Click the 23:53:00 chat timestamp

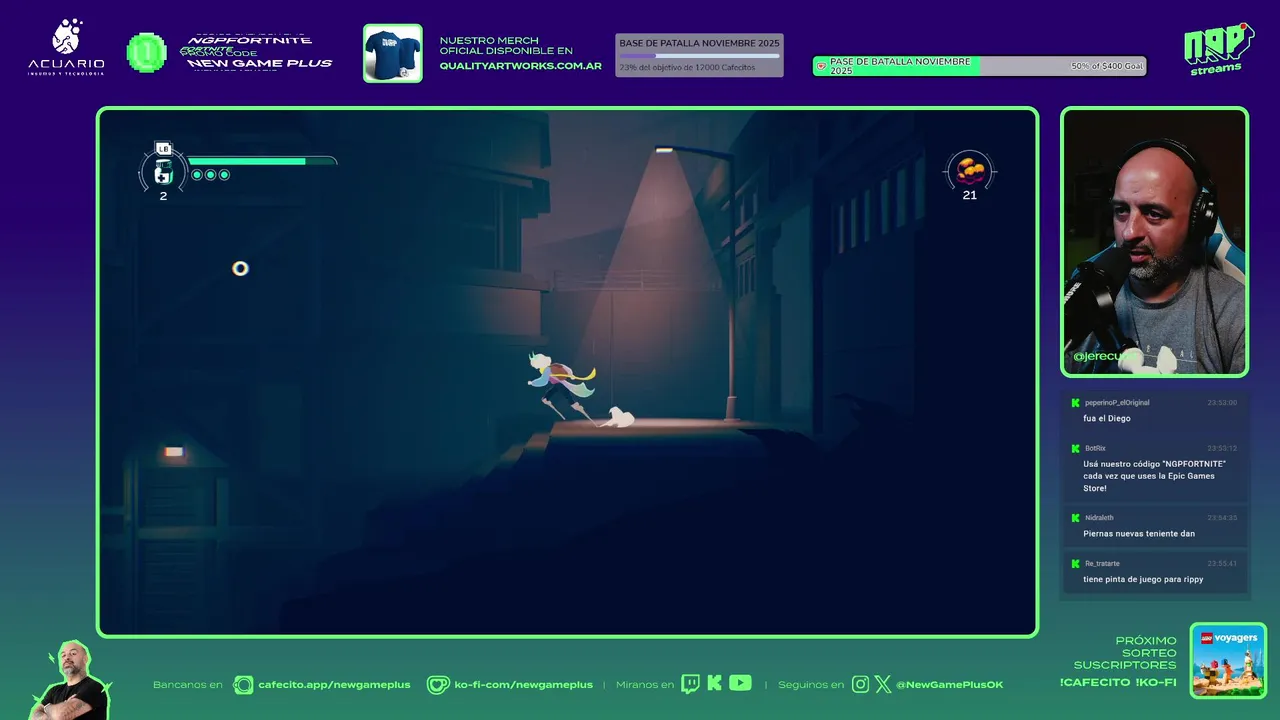tap(1222, 403)
